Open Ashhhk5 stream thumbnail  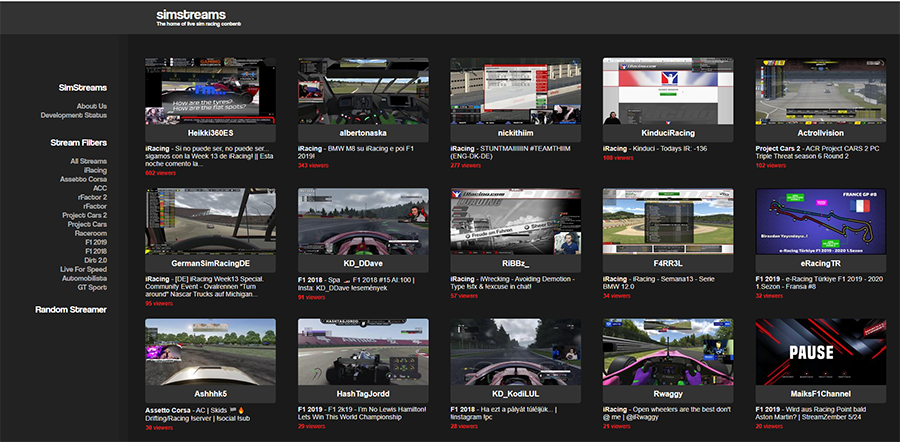[210, 352]
